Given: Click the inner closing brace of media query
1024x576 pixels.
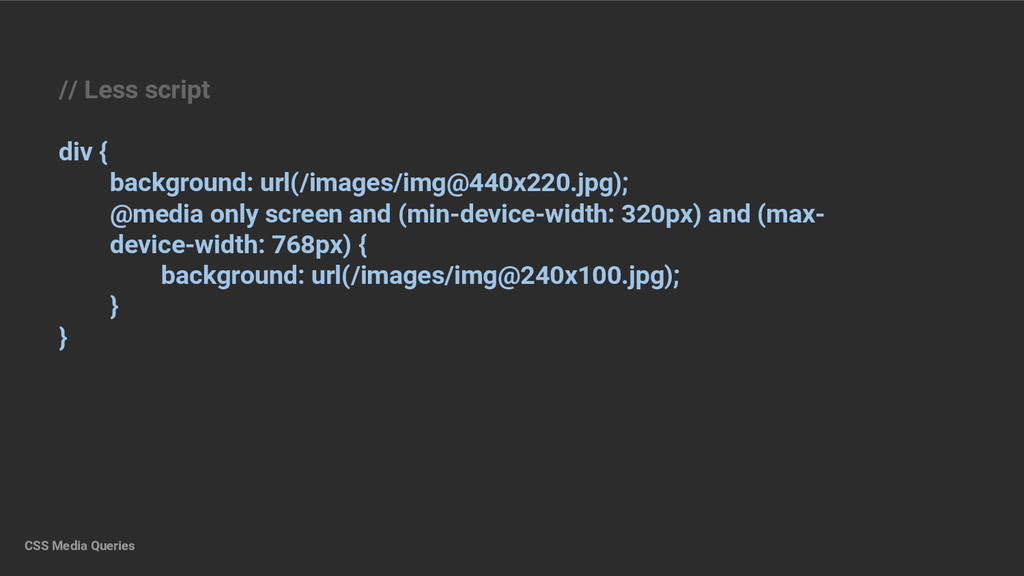Looking at the screenshot, I should coord(114,306).
